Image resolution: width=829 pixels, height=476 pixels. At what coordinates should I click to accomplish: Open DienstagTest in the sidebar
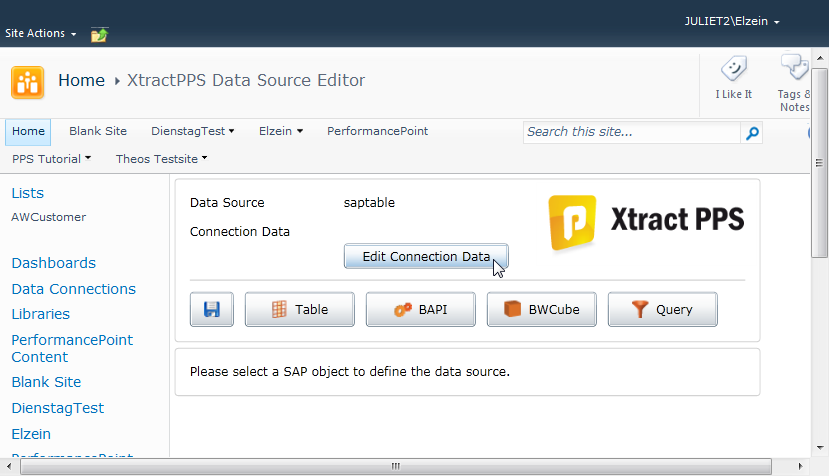click(58, 408)
